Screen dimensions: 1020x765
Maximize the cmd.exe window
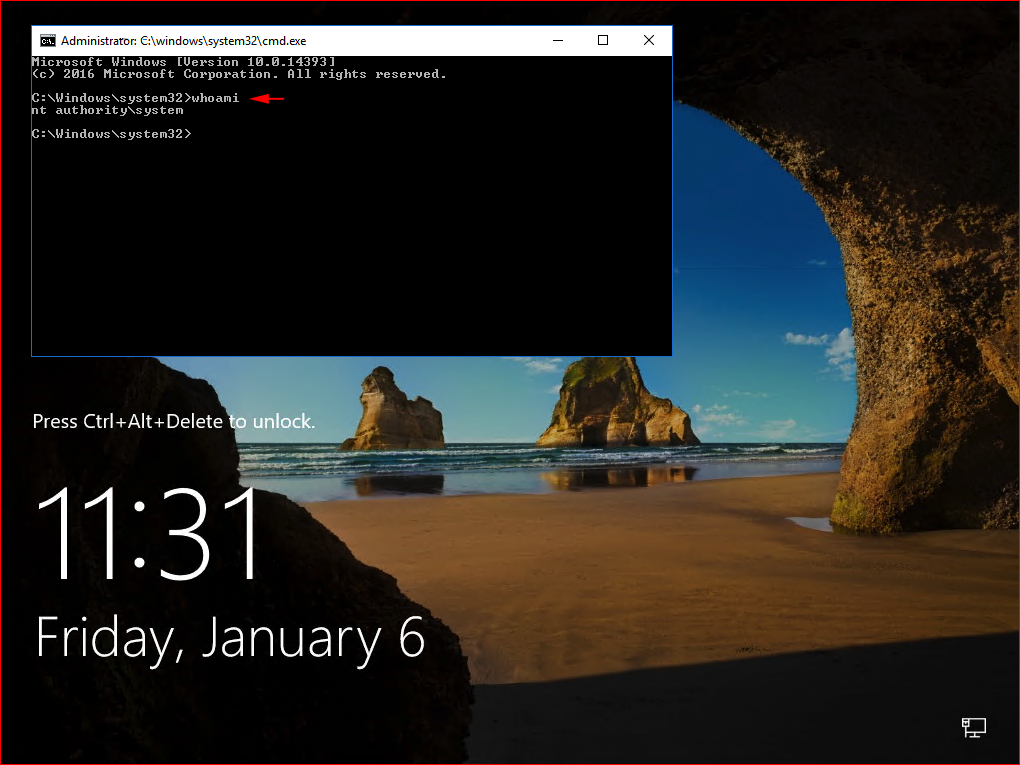(603, 40)
